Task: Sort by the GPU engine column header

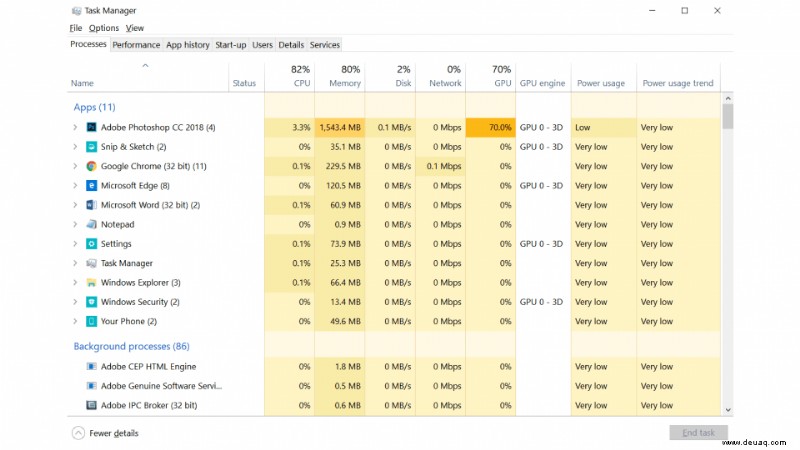Action: 543,78
